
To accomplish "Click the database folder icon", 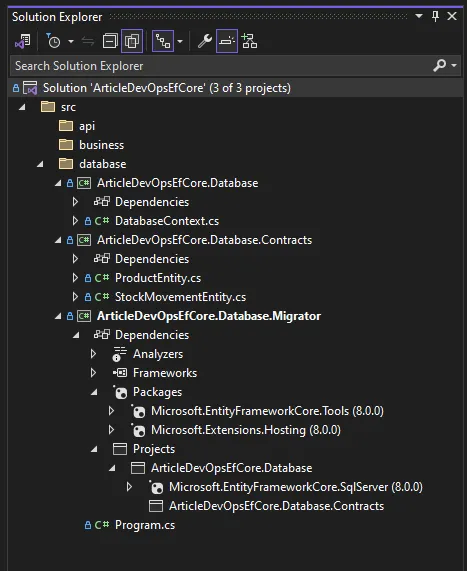I will coord(66,164).
